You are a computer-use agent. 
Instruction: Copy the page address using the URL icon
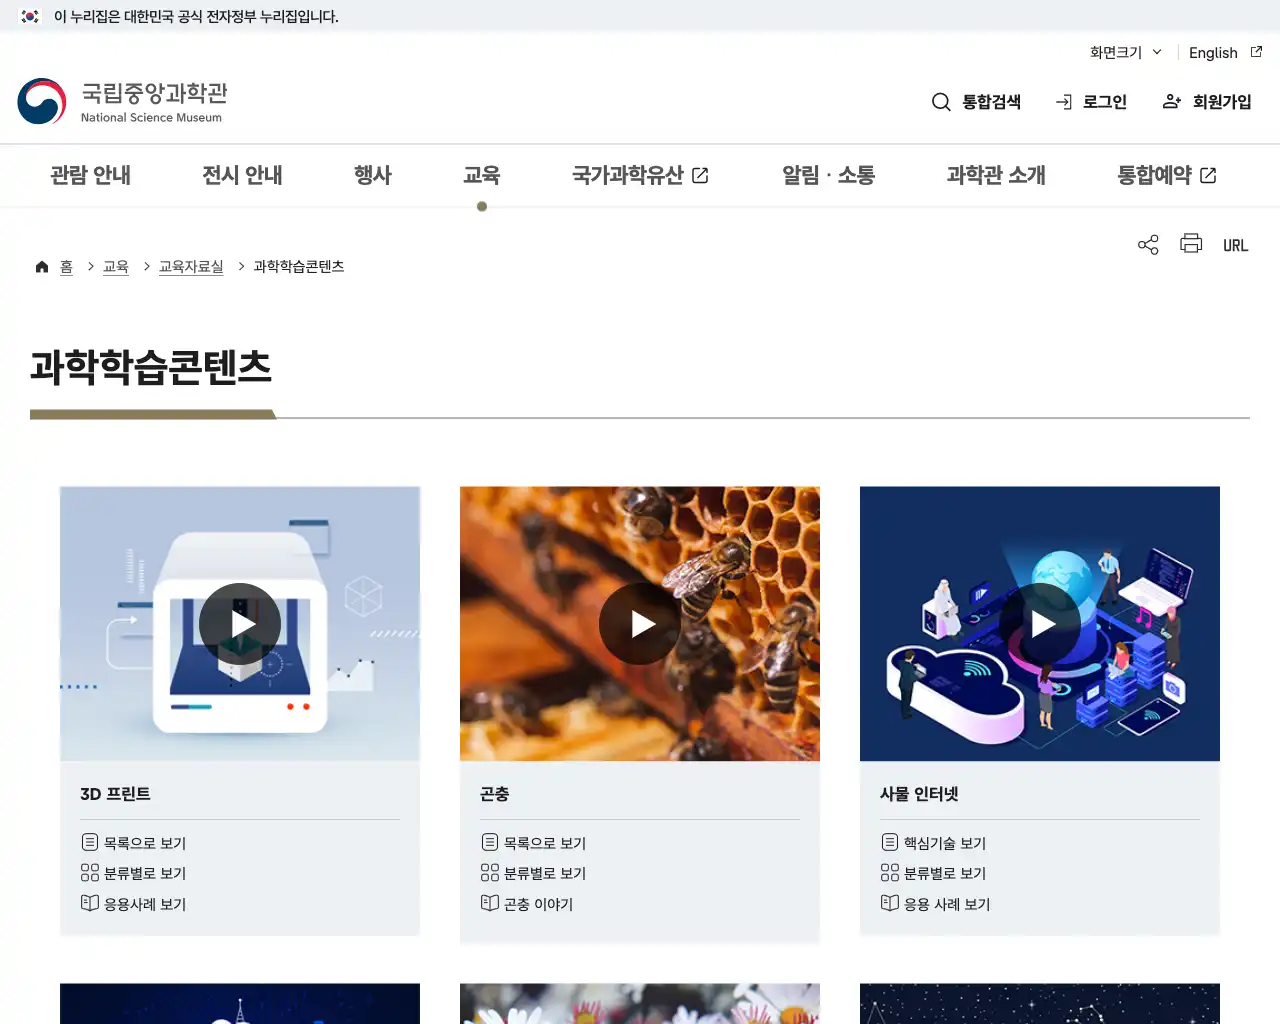coord(1235,244)
